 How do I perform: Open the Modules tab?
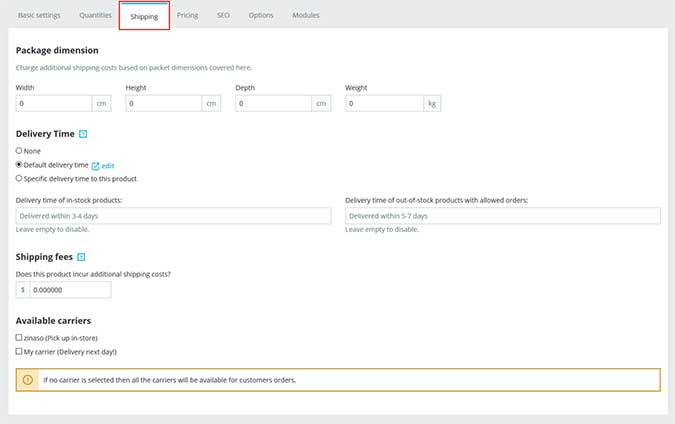pyautogui.click(x=306, y=16)
